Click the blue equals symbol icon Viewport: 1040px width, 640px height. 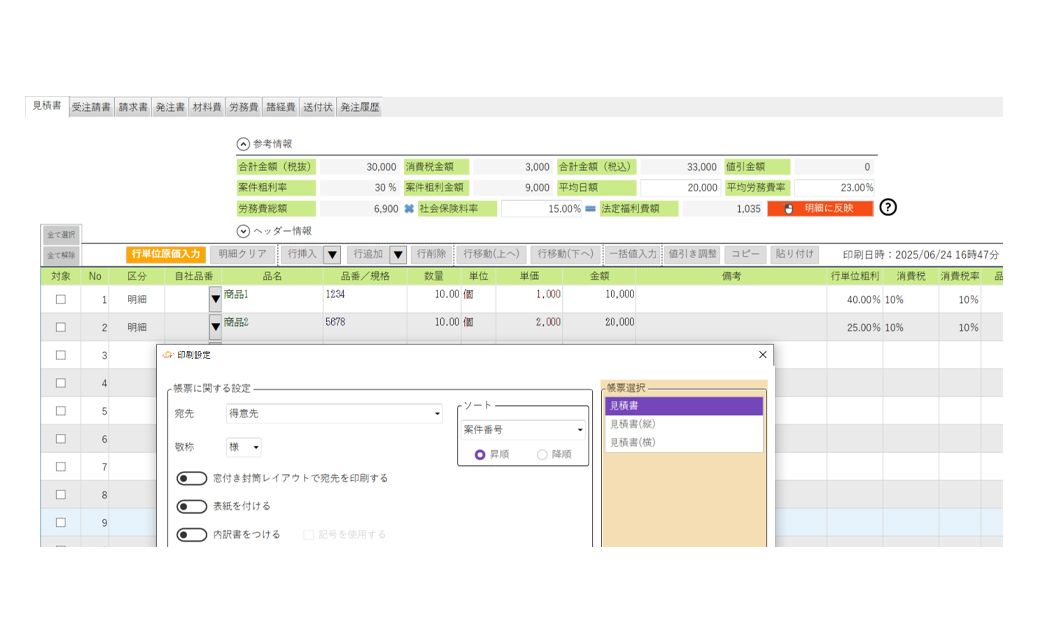coord(590,209)
